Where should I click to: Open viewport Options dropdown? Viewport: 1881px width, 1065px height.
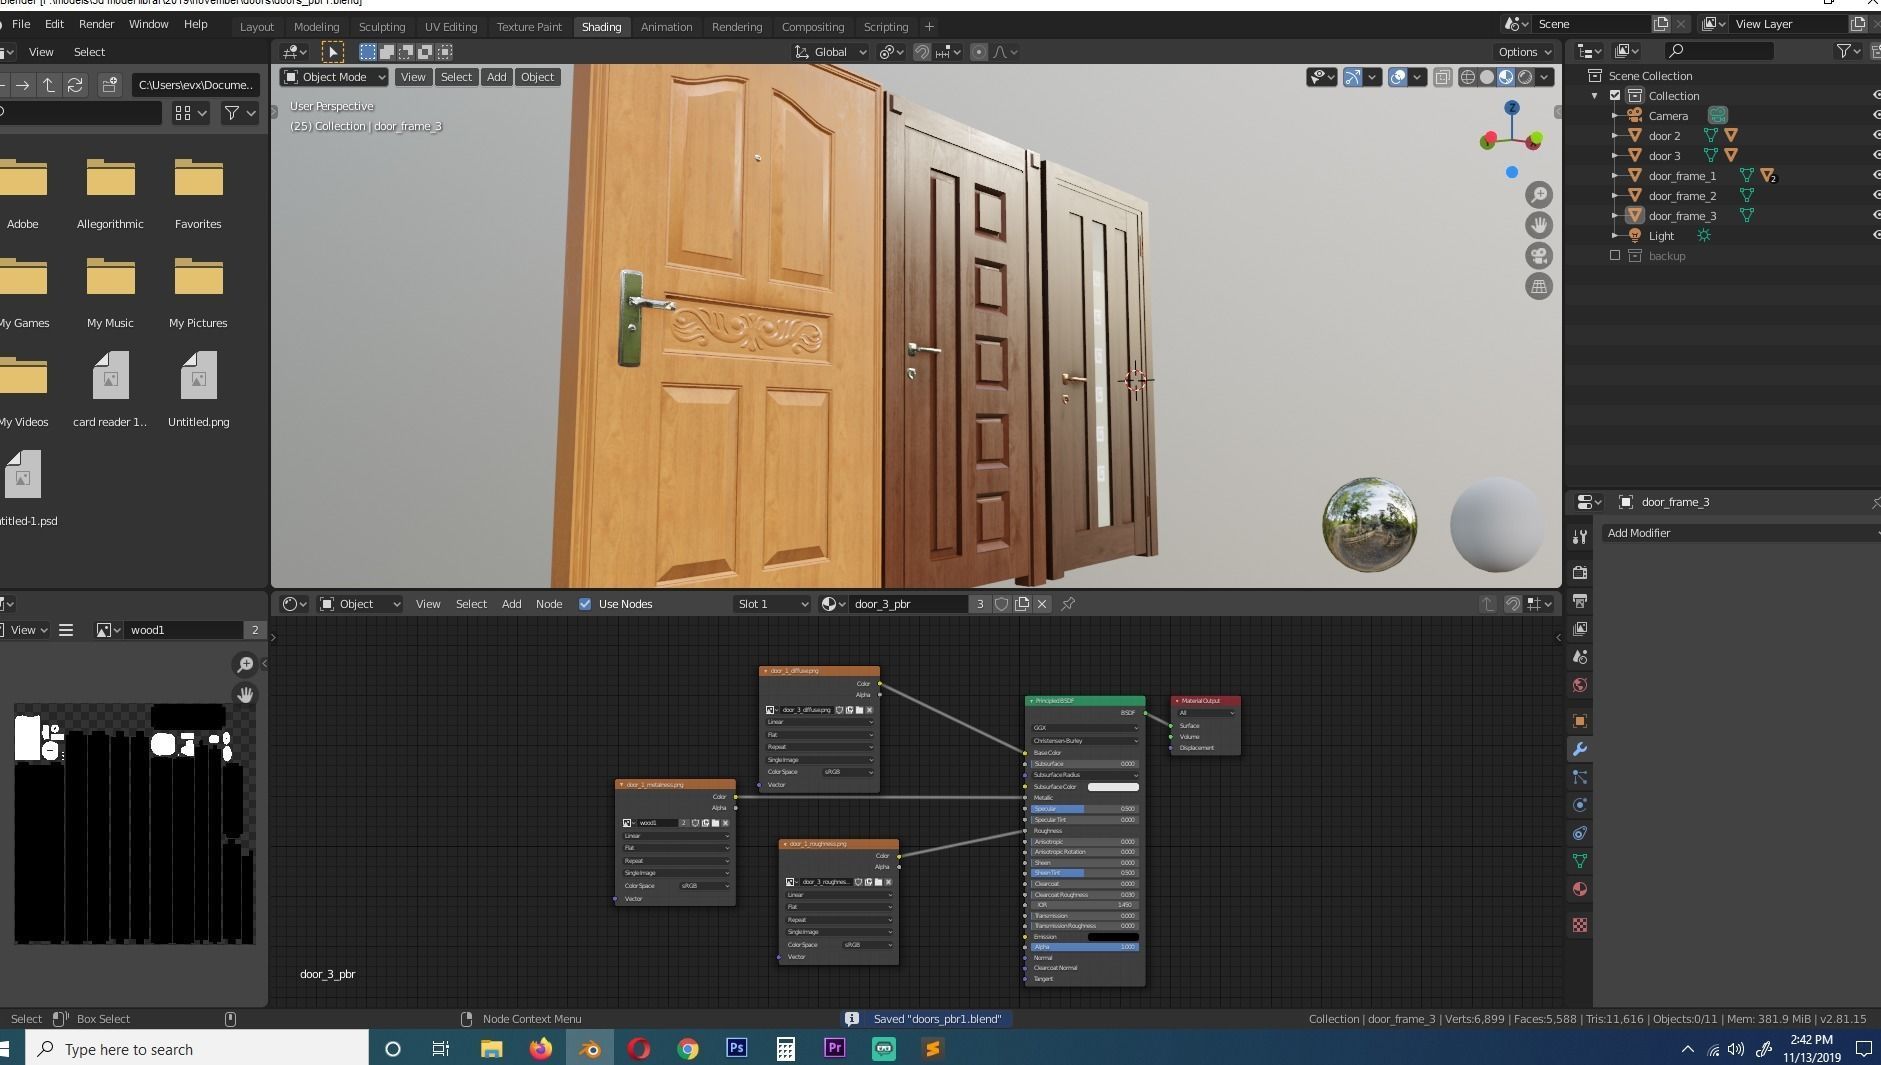(1524, 52)
